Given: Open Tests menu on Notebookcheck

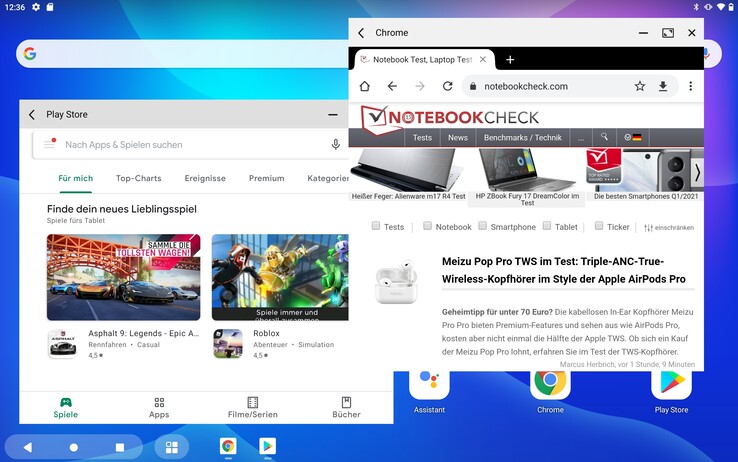Looking at the screenshot, I should pos(422,138).
